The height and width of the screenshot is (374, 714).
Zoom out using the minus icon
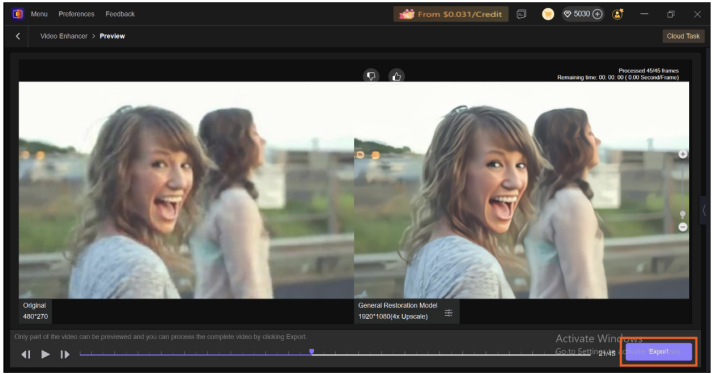click(683, 227)
